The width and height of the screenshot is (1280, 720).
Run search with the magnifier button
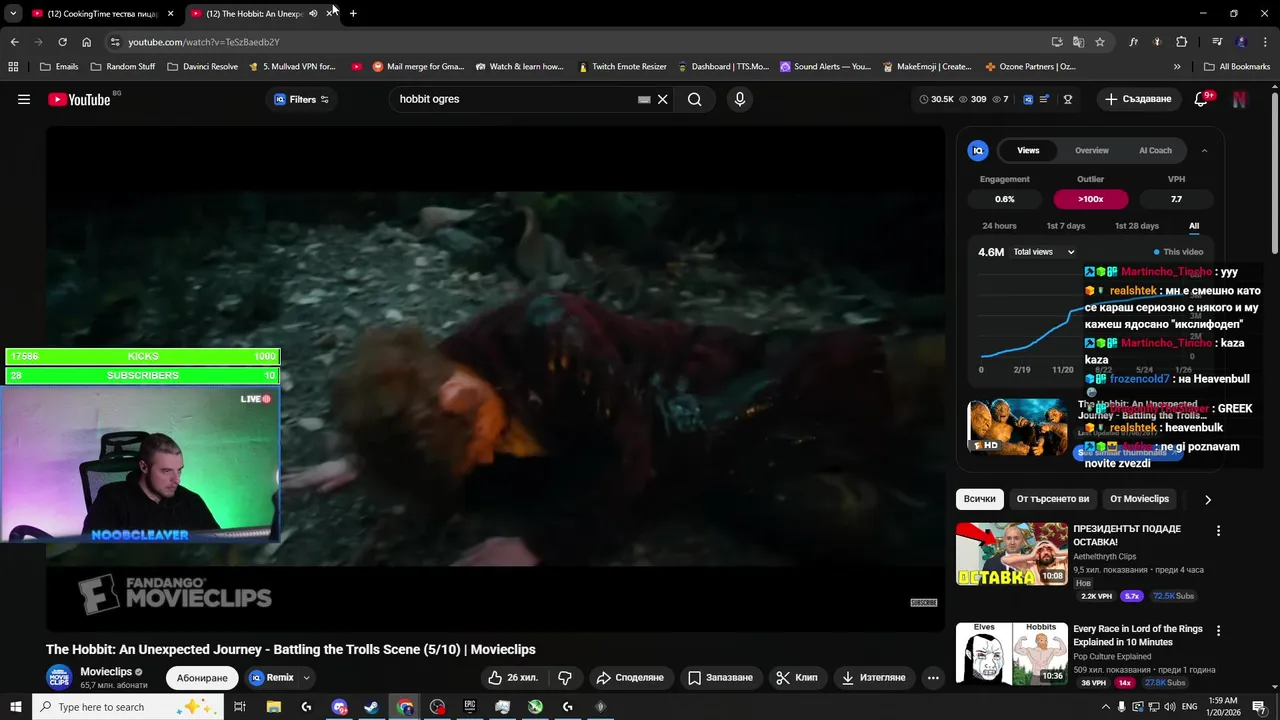[x=694, y=99]
